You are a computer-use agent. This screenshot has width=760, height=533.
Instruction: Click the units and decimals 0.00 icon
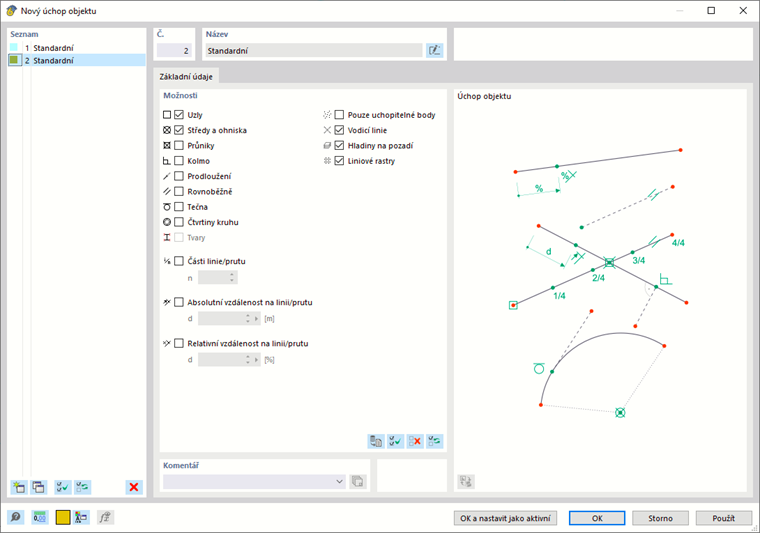[x=40, y=517]
